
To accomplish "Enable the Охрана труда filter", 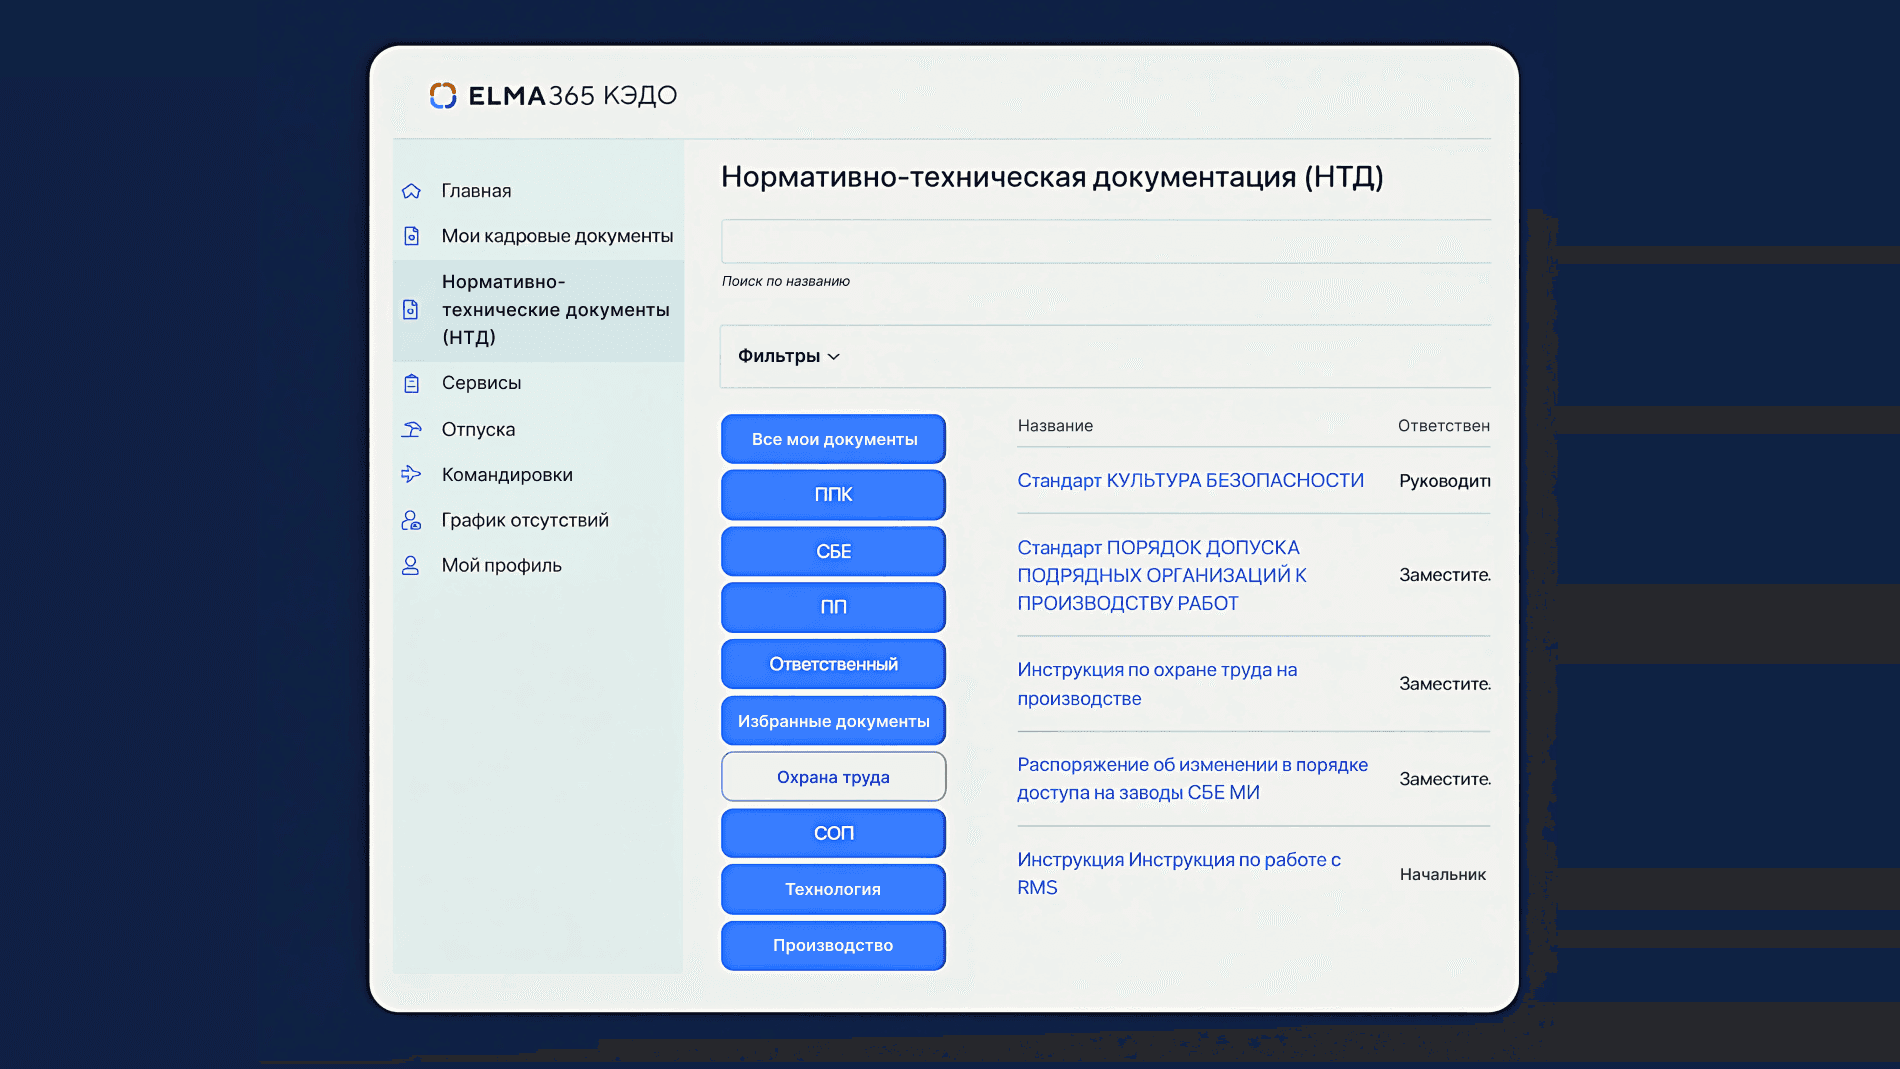I will point(833,777).
